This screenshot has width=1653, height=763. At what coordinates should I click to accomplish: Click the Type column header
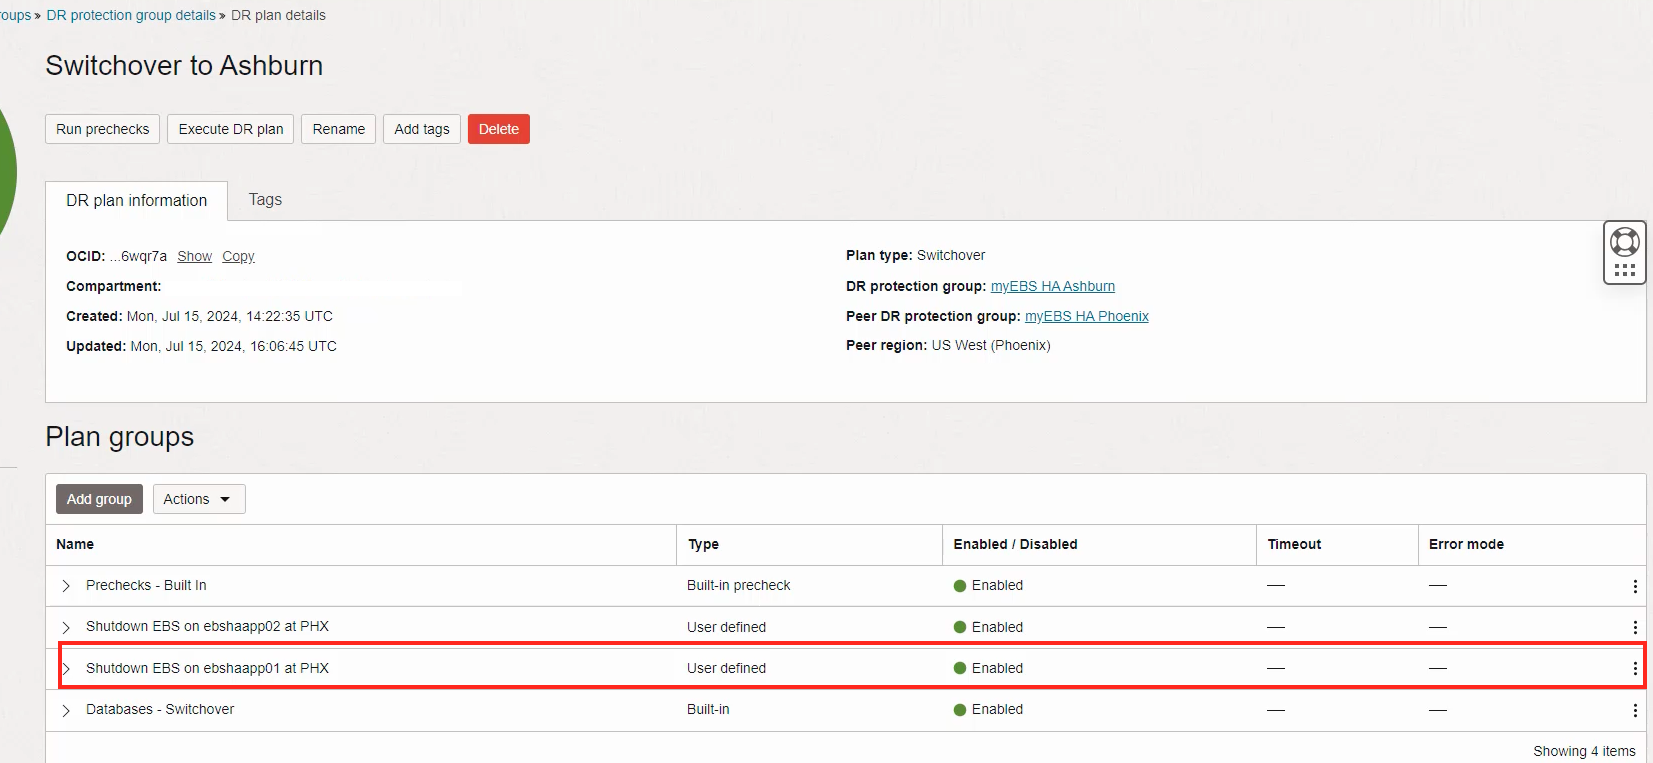point(703,544)
